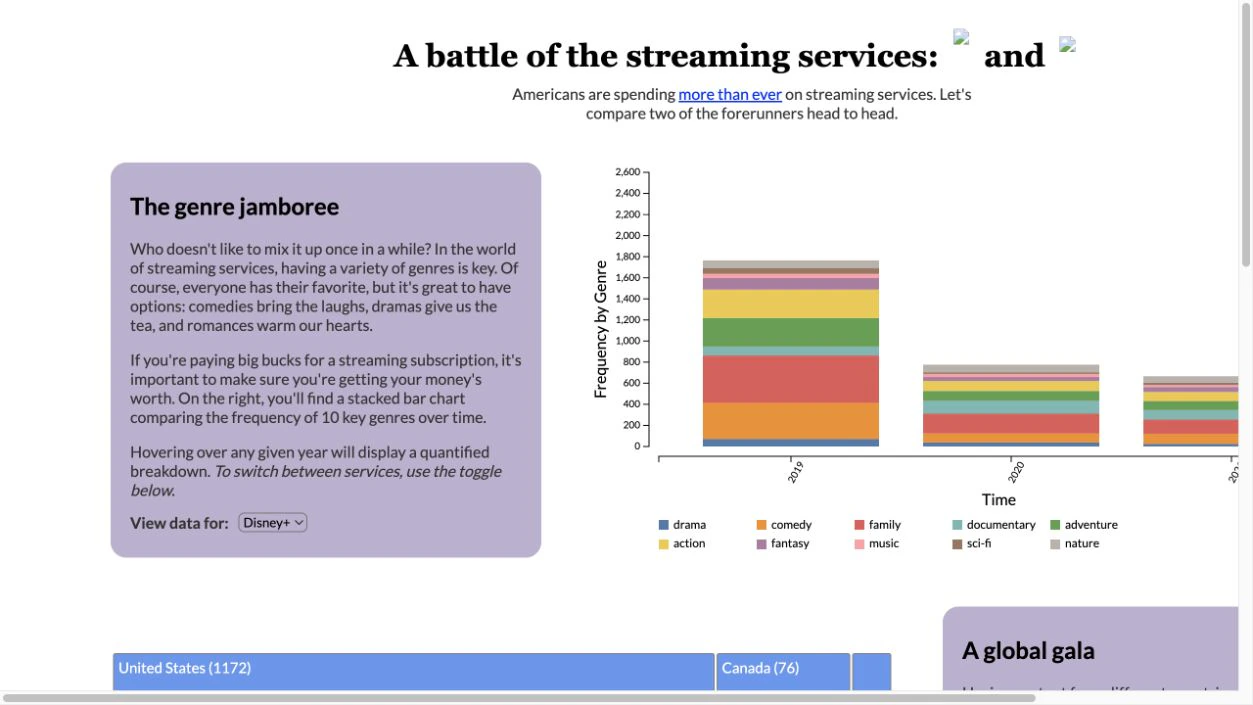Click the 2019 bar's orange comedy segment
The height and width of the screenshot is (705, 1253).
point(791,421)
